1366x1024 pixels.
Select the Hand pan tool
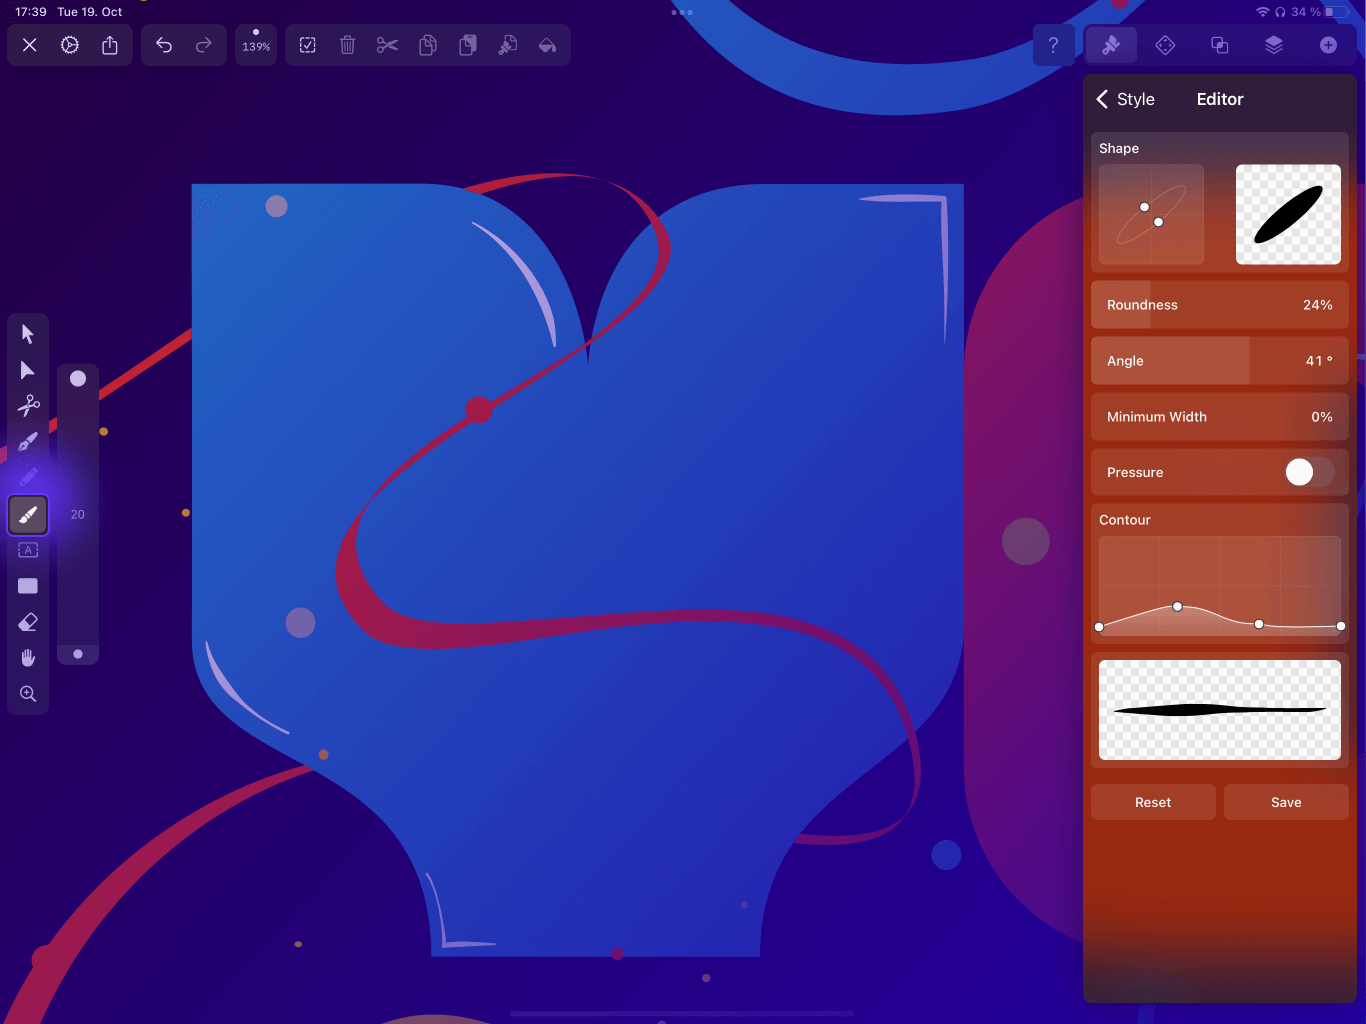(28, 657)
